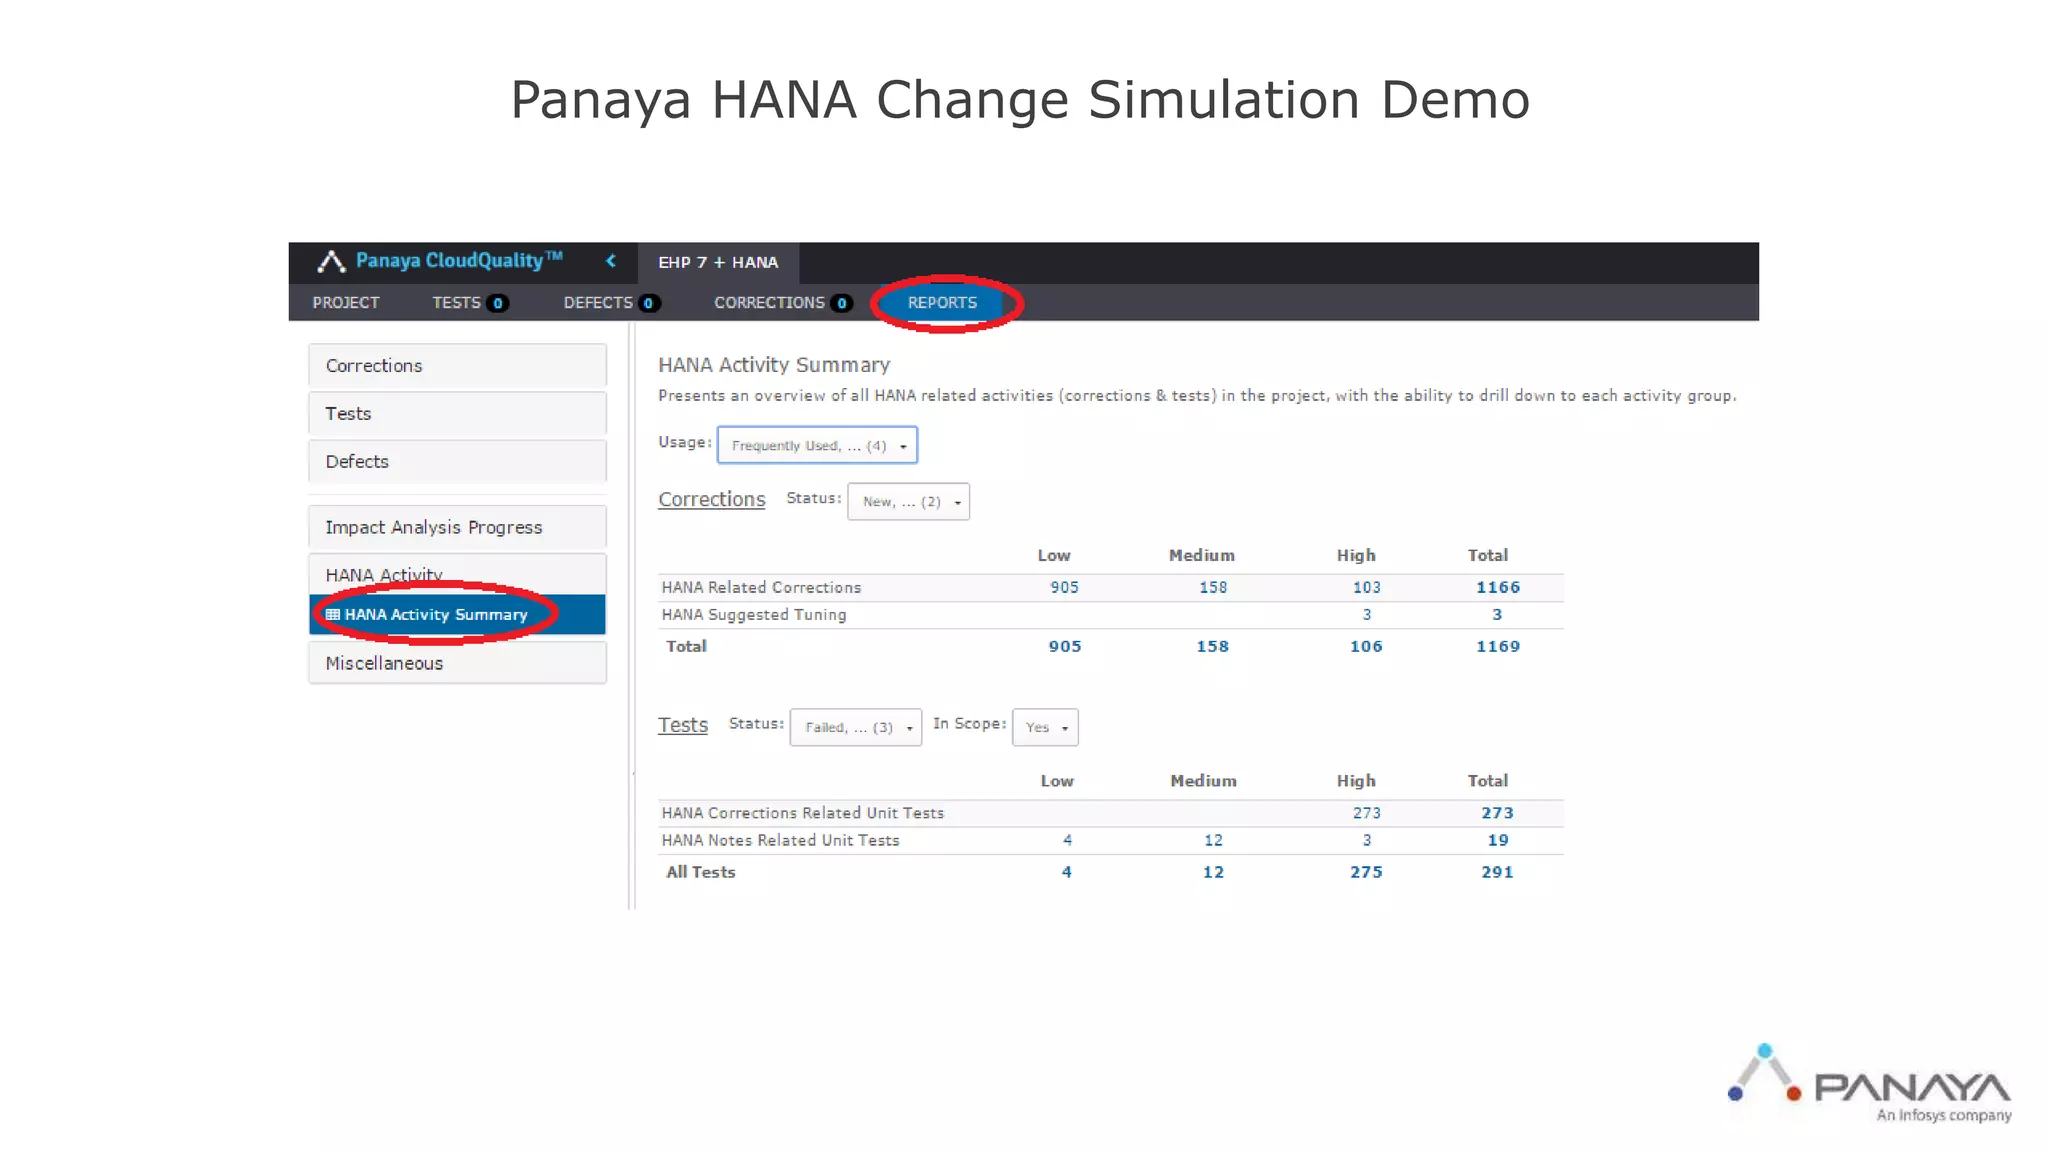Open low HANA Notes Related Unit Tests
The image size is (2048, 1152).
1067,841
